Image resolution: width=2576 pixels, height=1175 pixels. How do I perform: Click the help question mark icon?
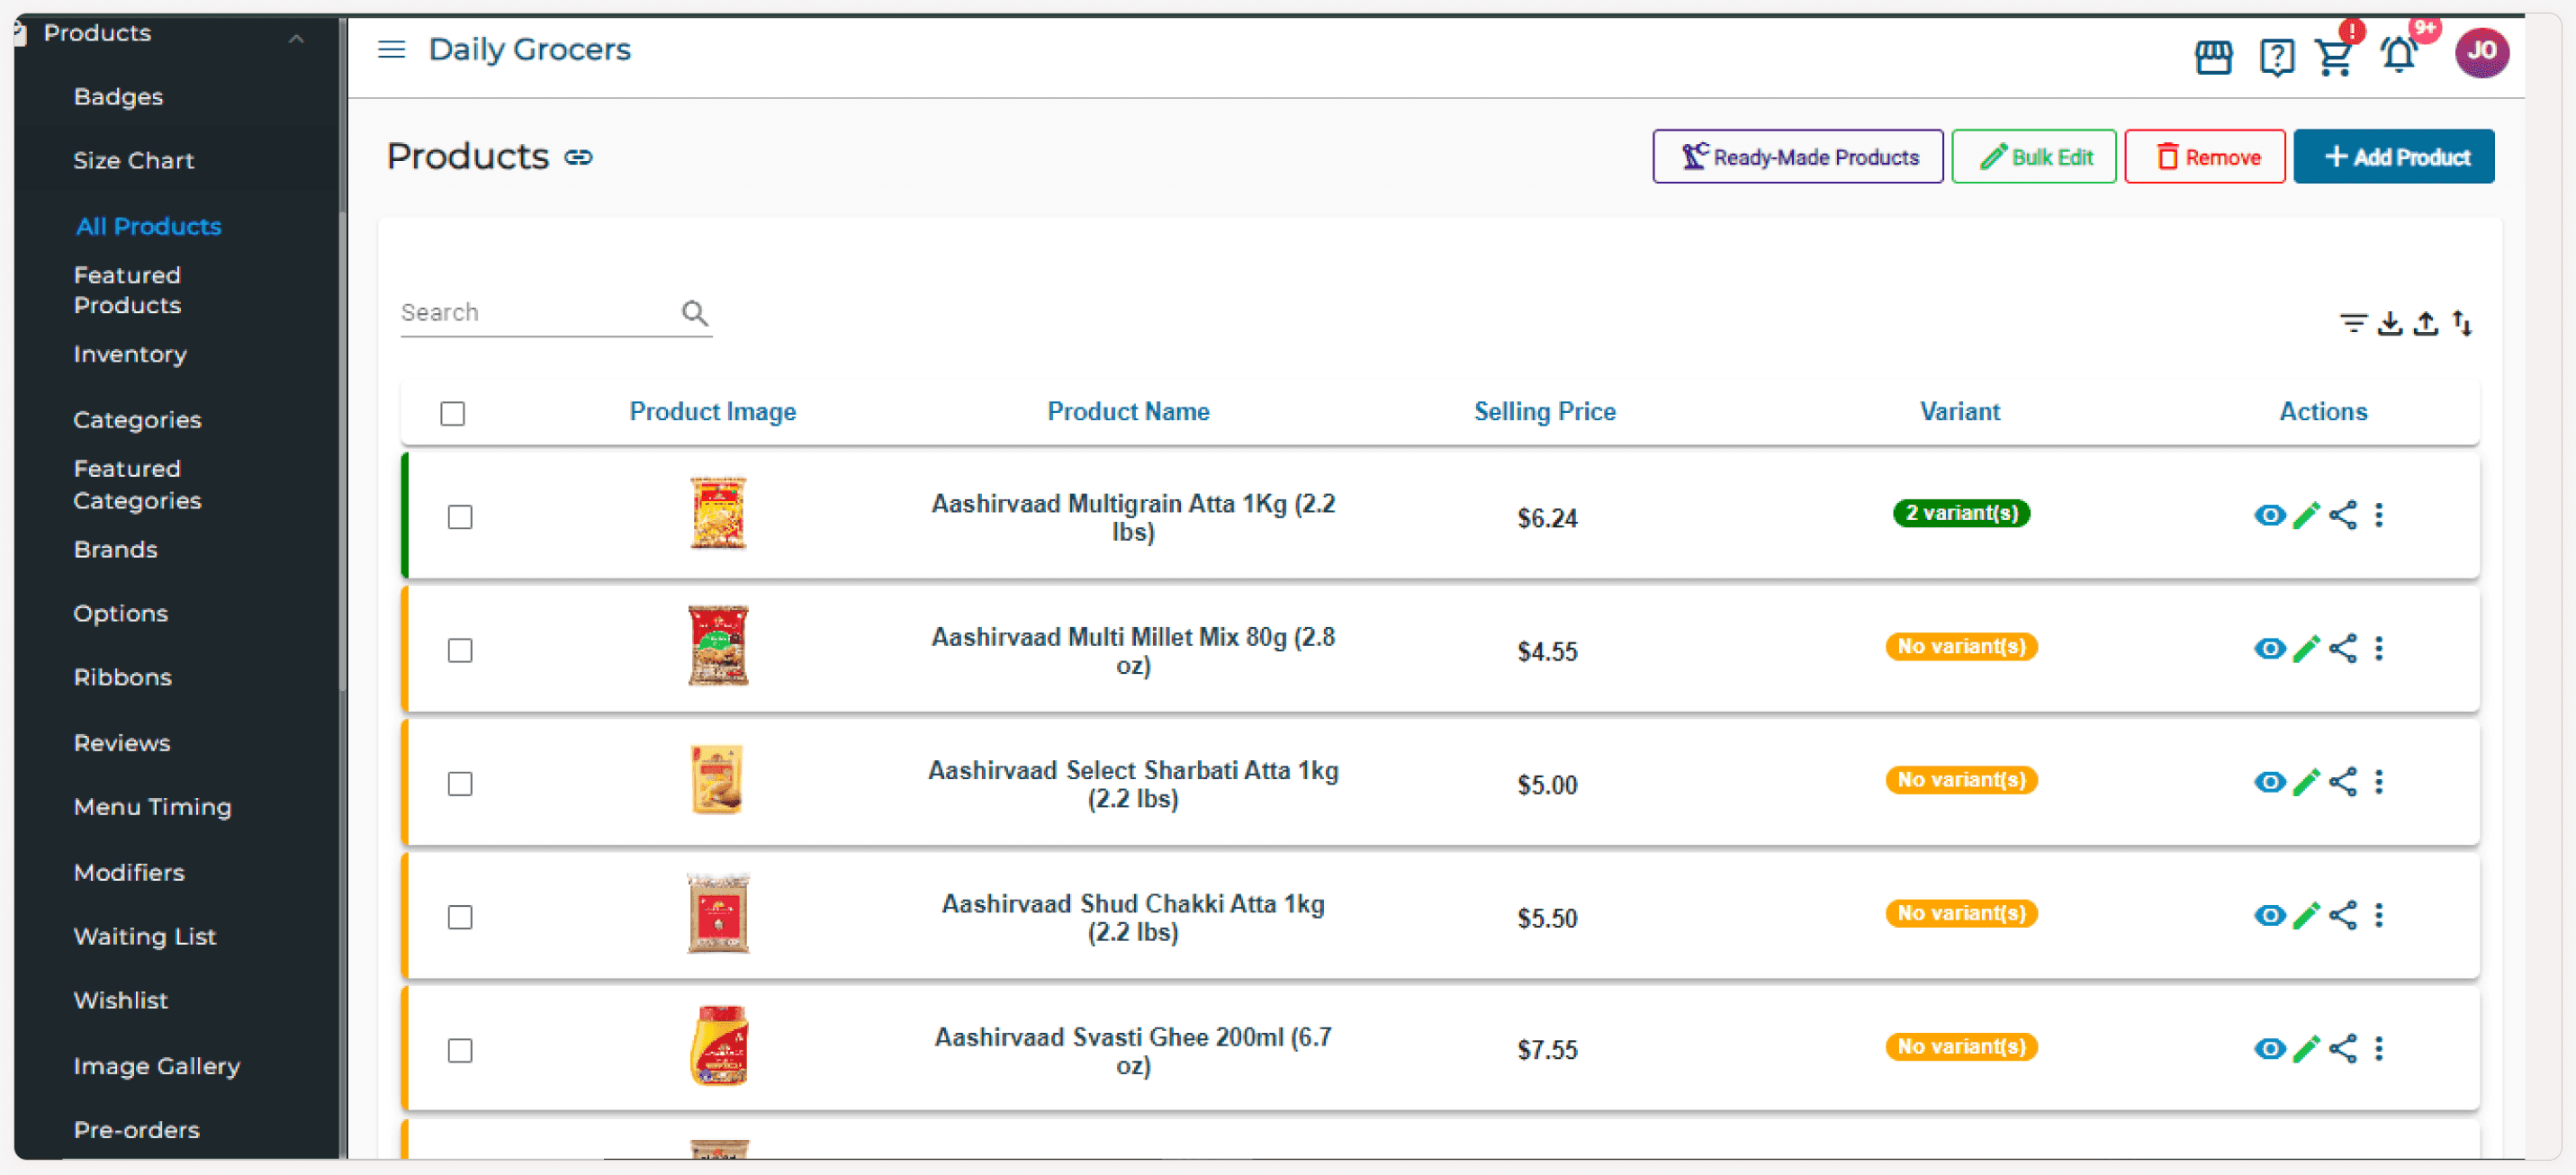(2275, 56)
